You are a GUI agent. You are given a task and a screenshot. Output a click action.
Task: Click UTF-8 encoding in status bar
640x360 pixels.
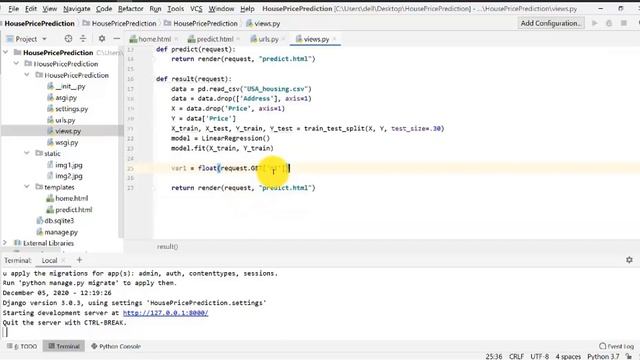(x=540, y=356)
